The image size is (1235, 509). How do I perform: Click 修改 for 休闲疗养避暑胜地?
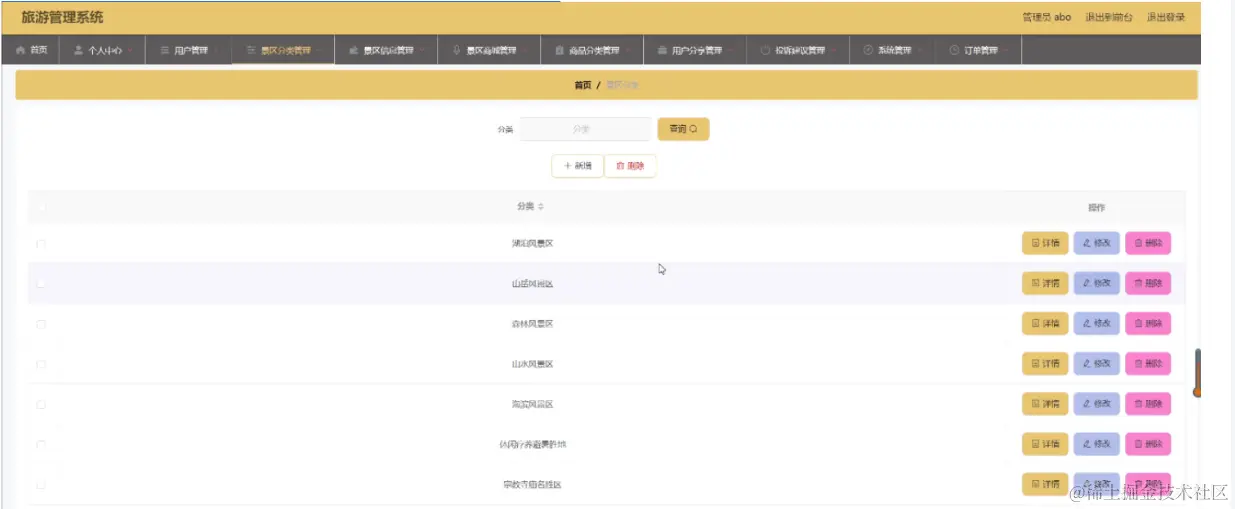(1097, 443)
